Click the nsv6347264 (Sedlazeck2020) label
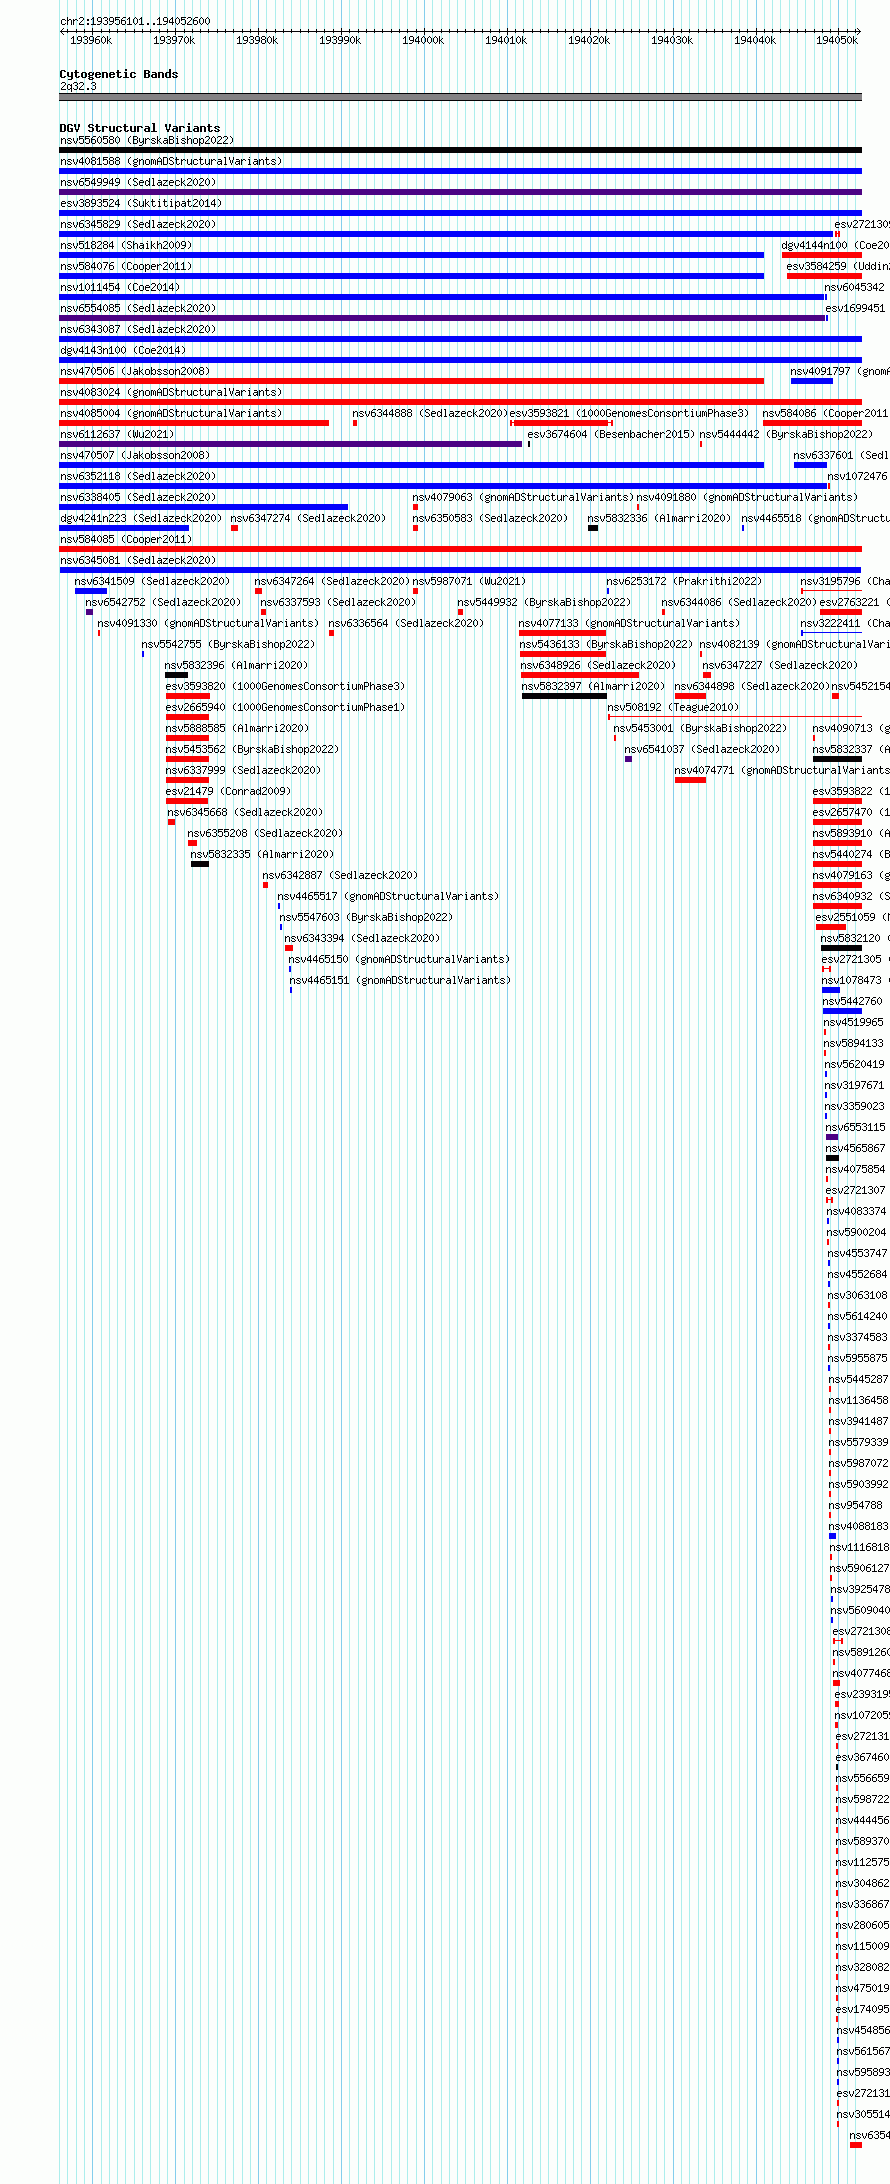The height and width of the screenshot is (2184, 890). coord(332,581)
